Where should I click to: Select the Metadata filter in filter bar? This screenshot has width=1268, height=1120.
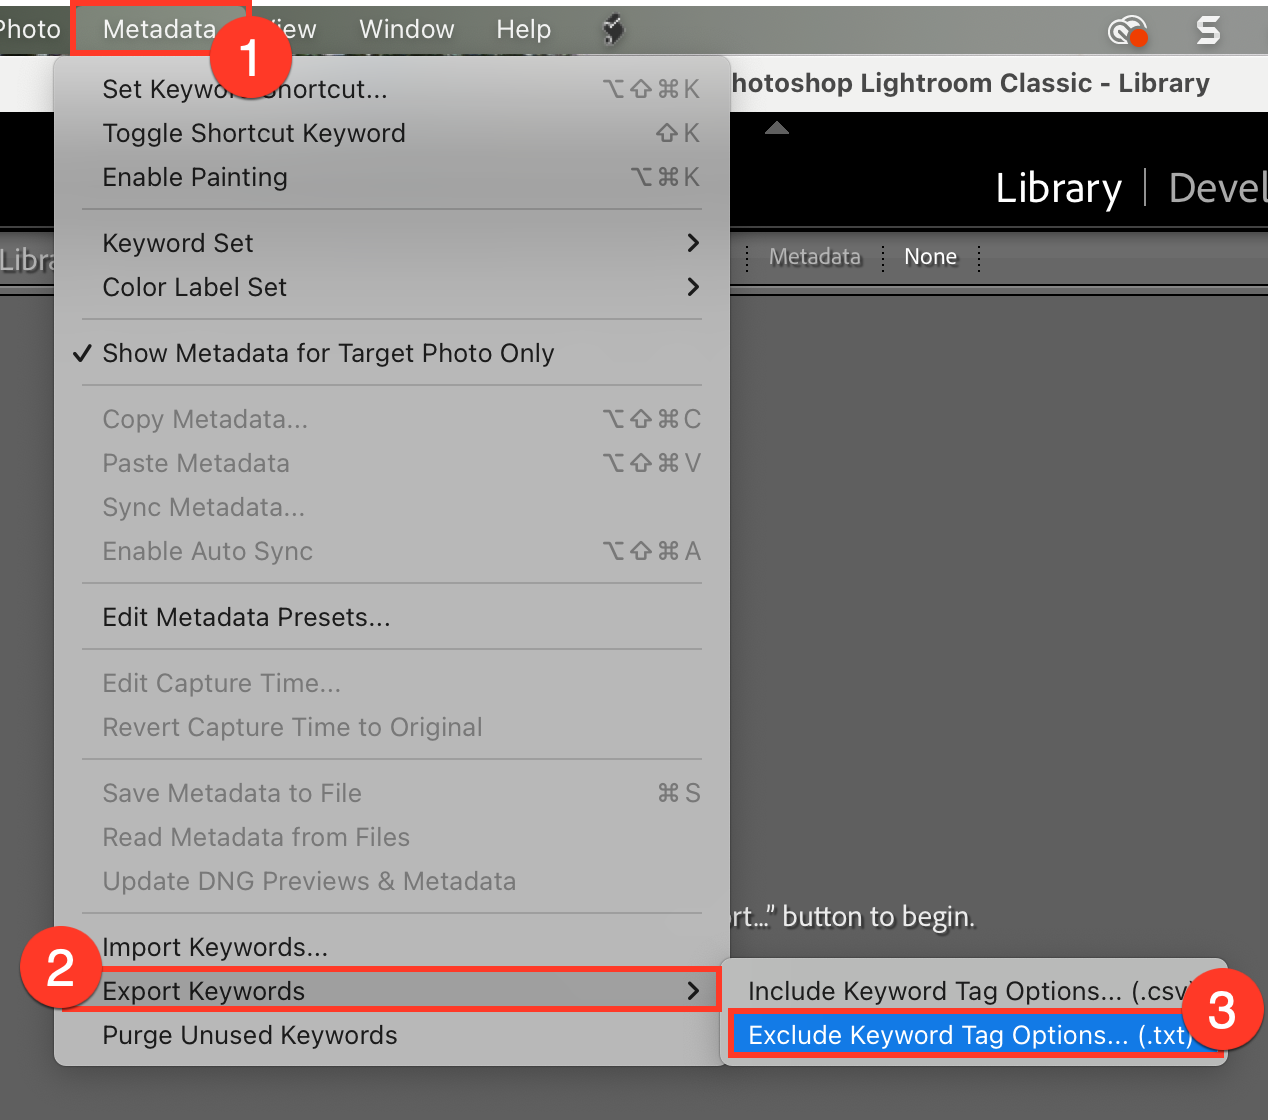(x=814, y=257)
